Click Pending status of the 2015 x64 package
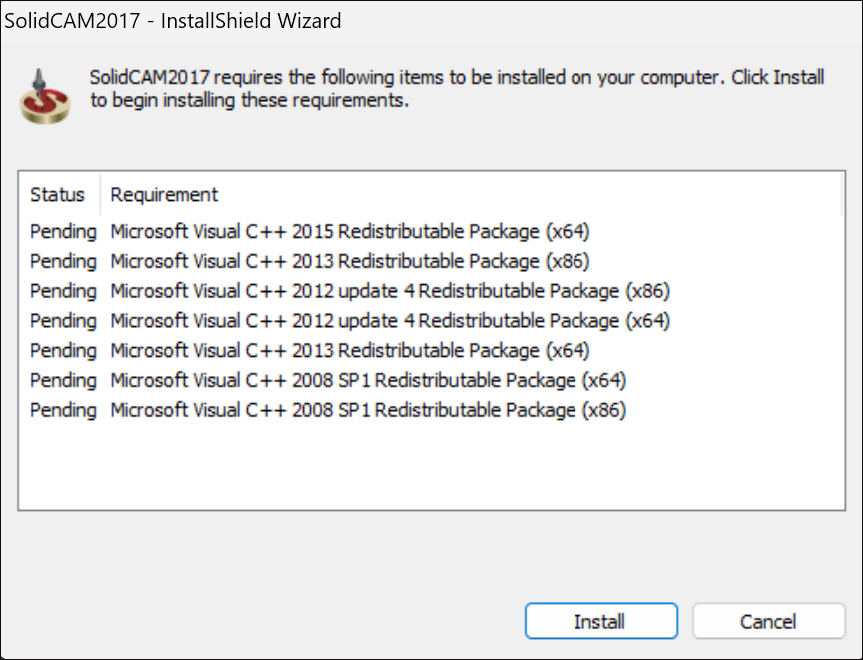The image size is (863, 660). (63, 232)
